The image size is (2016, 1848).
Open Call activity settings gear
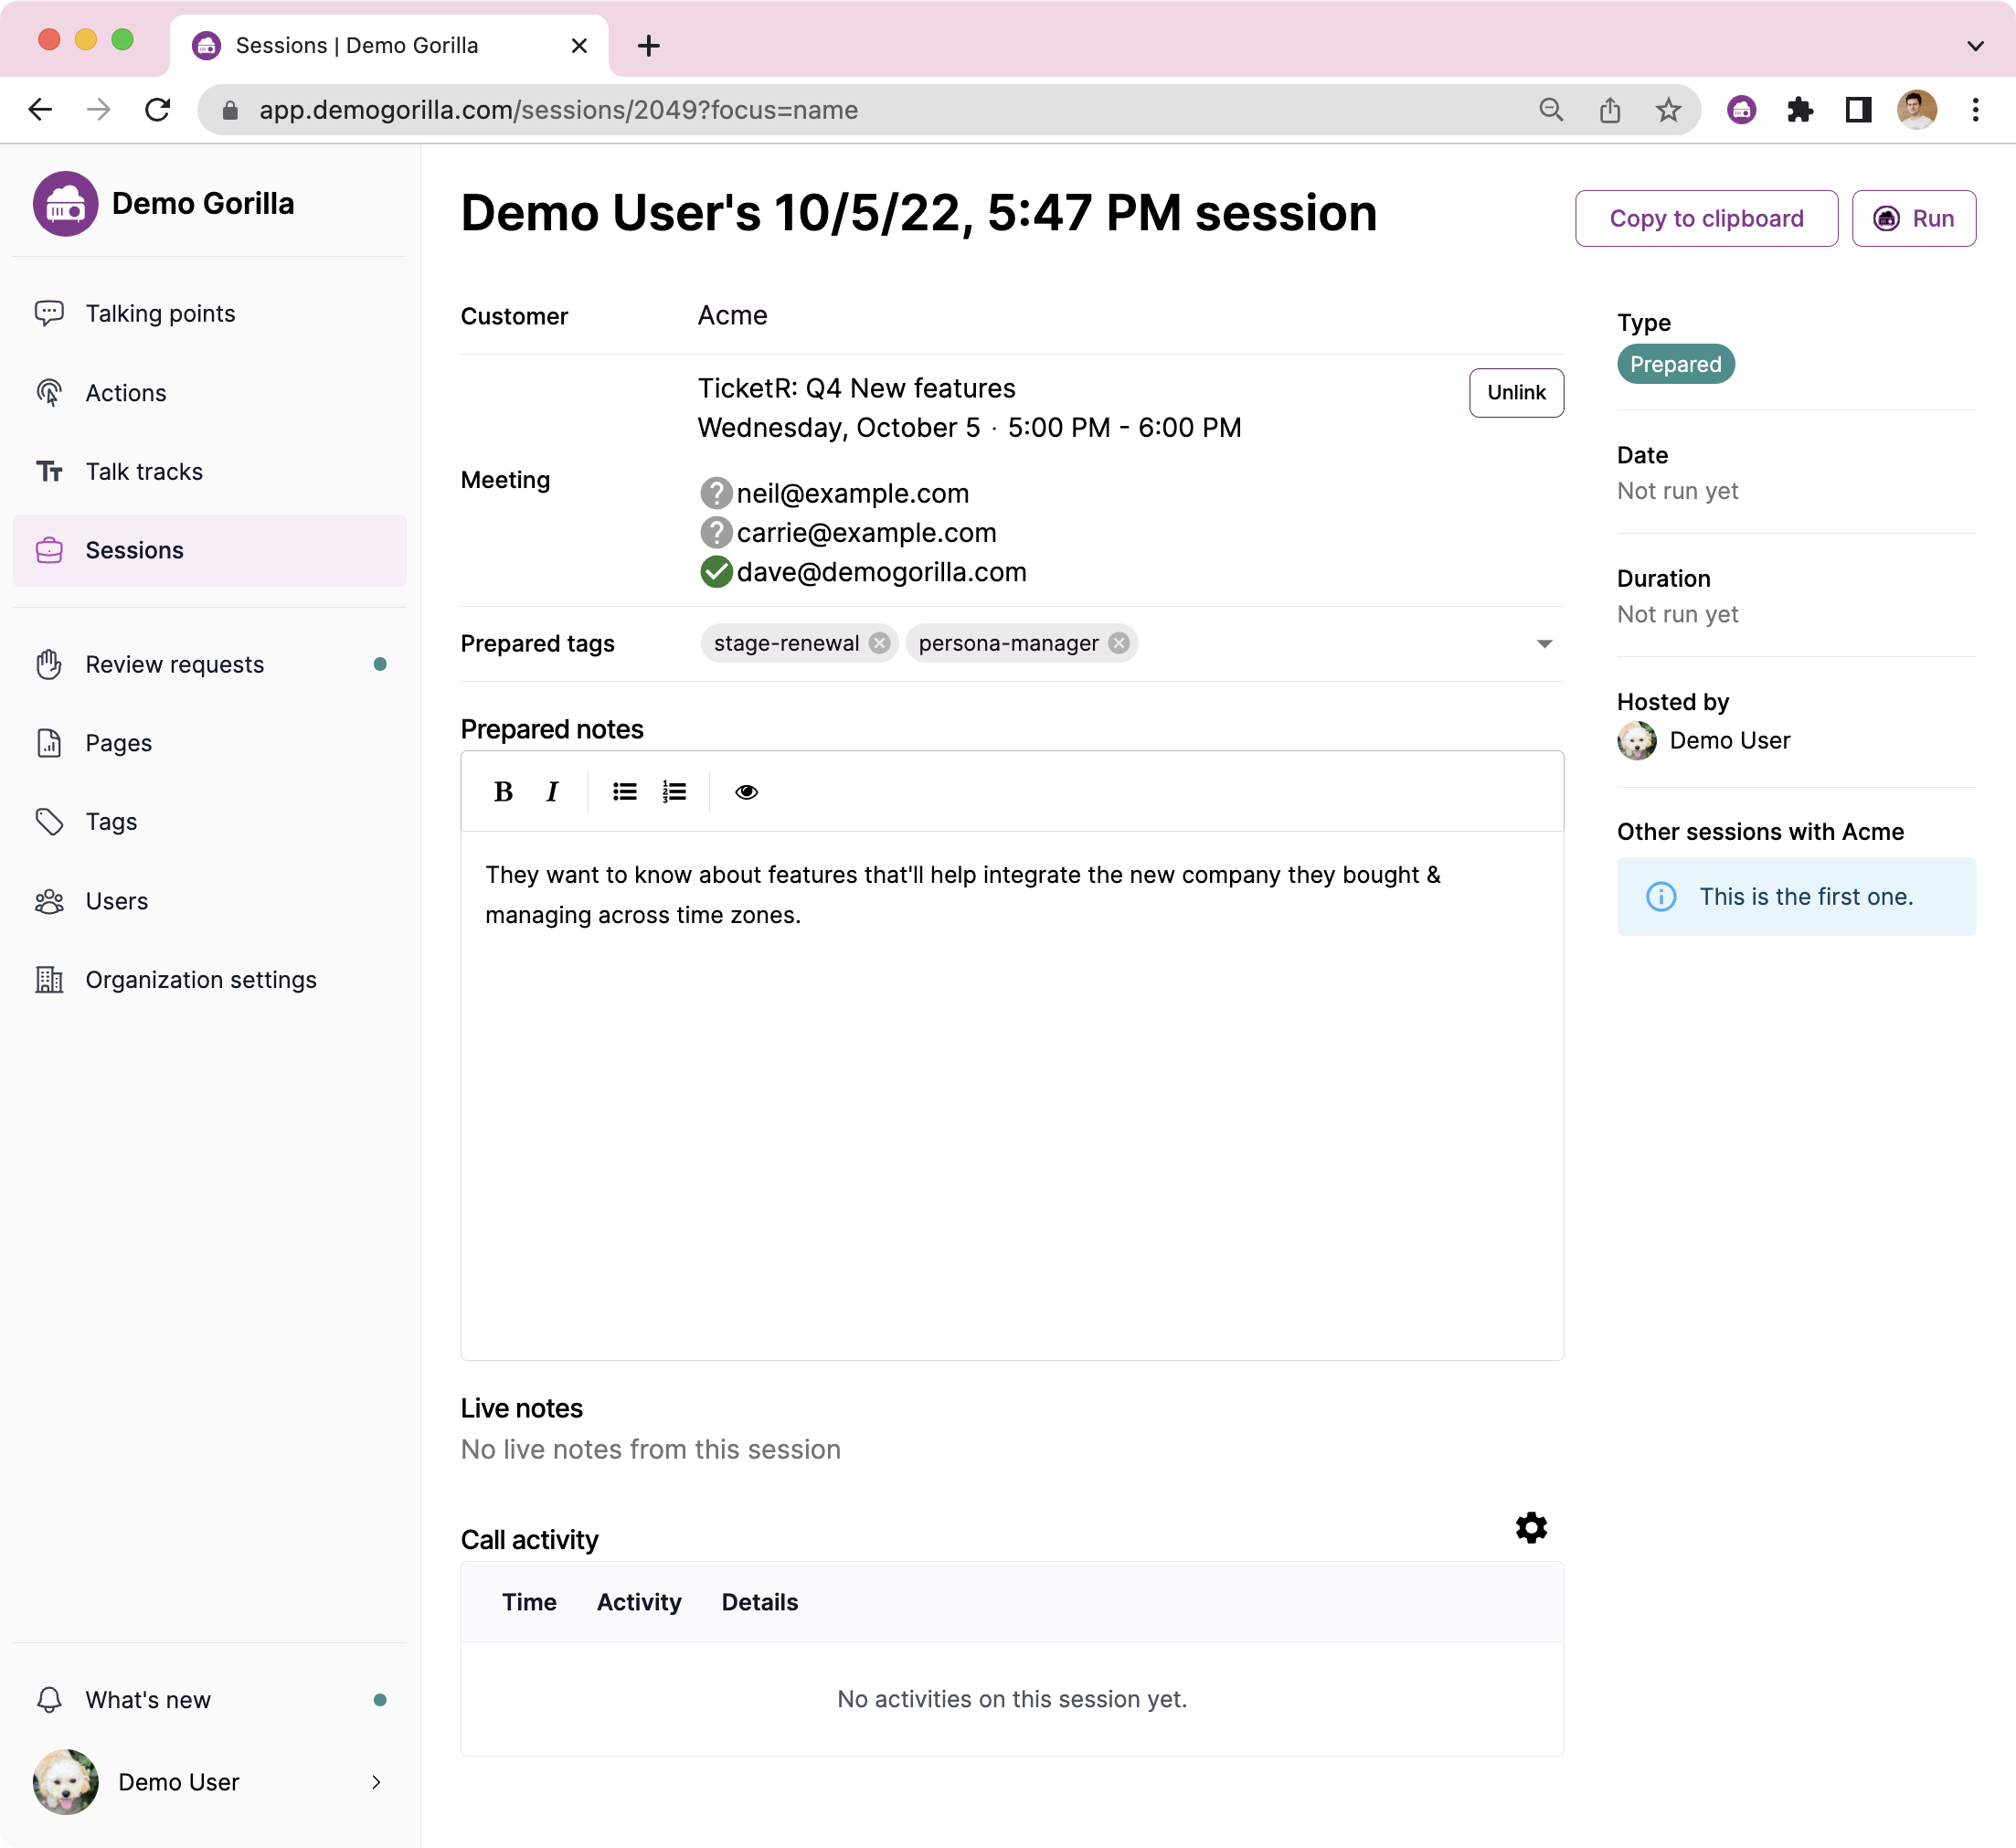click(x=1531, y=1527)
